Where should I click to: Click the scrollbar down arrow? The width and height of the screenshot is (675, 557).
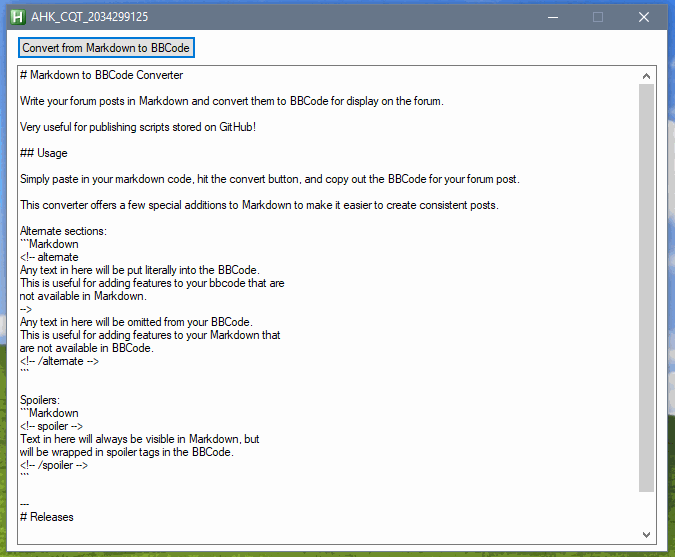(x=646, y=535)
